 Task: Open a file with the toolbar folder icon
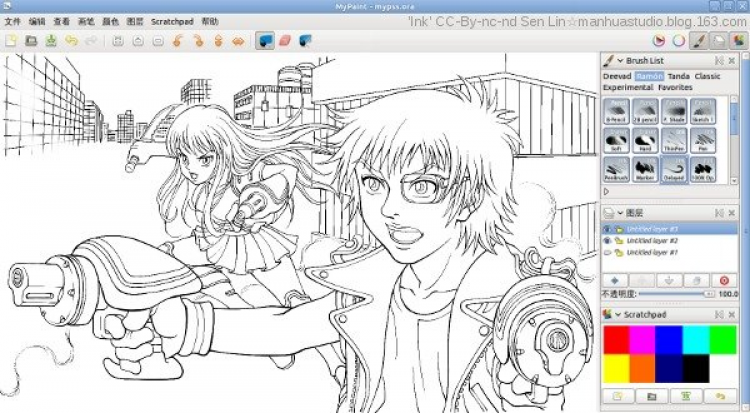coord(31,41)
